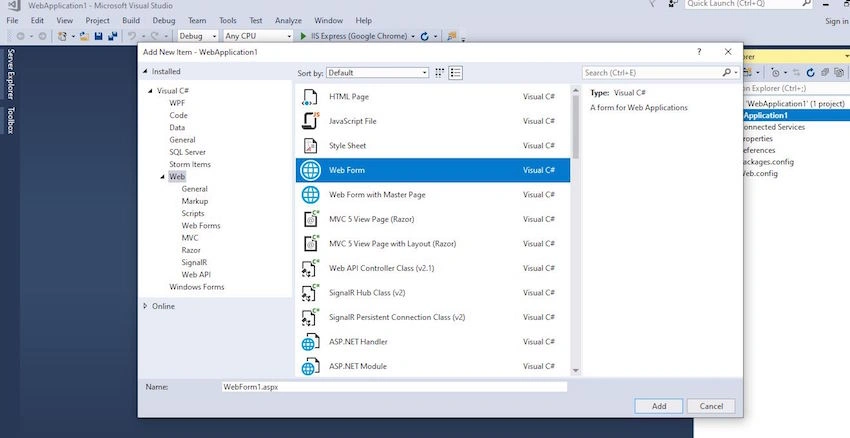This screenshot has width=850, height=438.
Task: Select the Razor category under Web
Action: [191, 250]
